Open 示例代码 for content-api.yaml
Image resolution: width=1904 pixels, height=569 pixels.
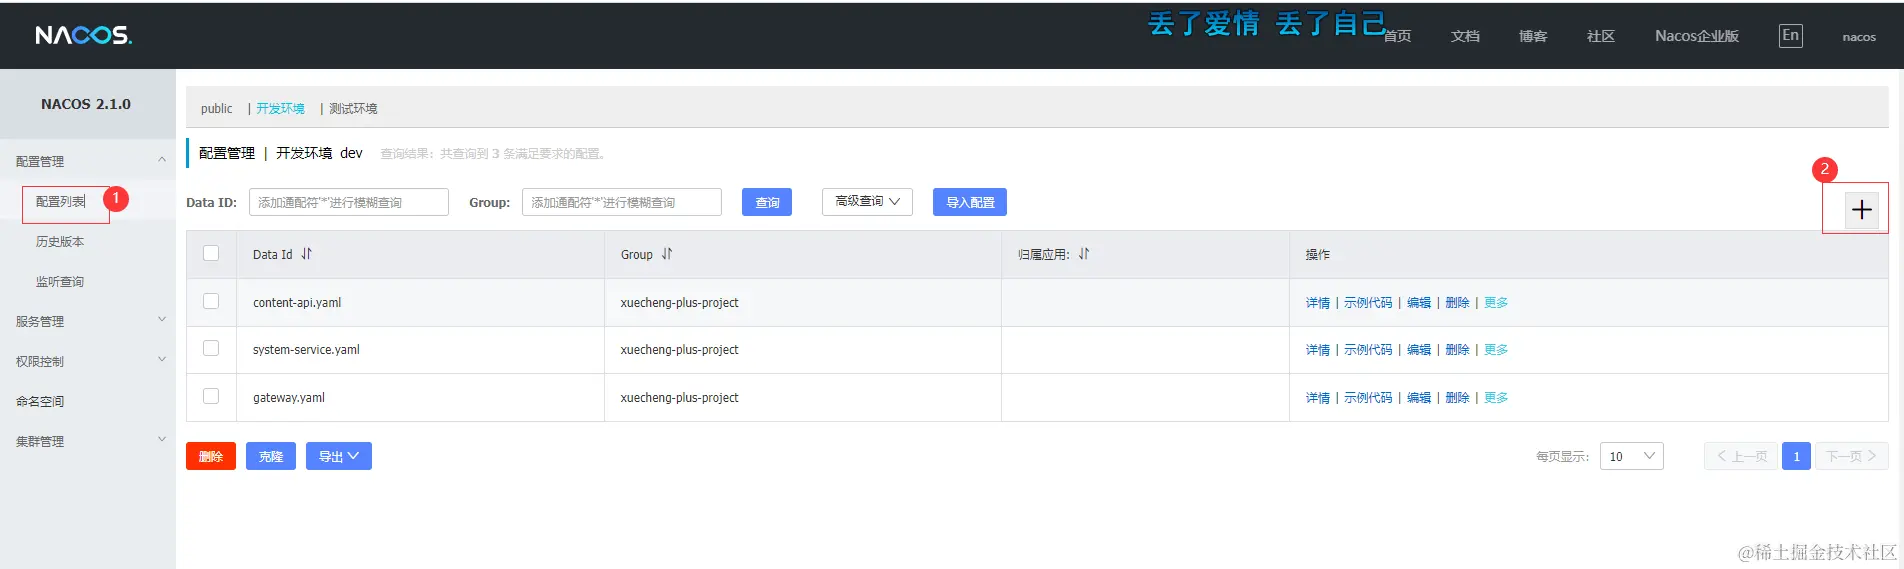point(1368,303)
